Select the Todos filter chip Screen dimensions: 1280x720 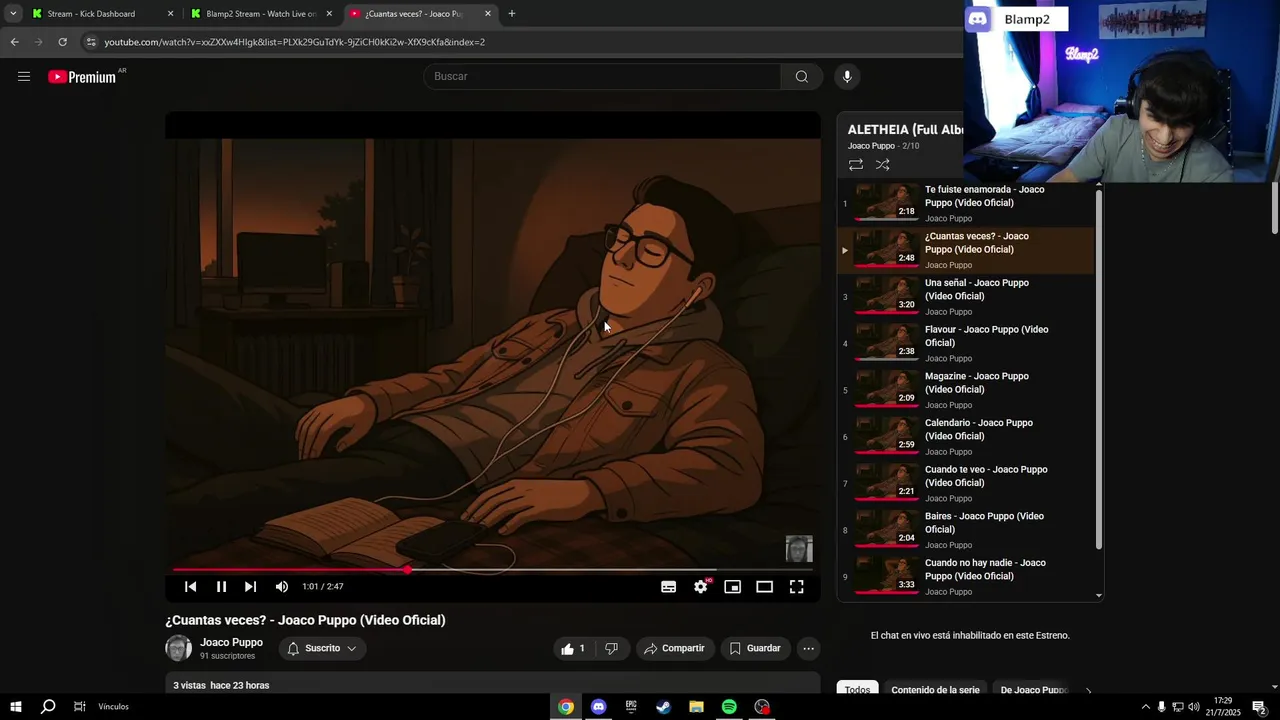tap(857, 690)
